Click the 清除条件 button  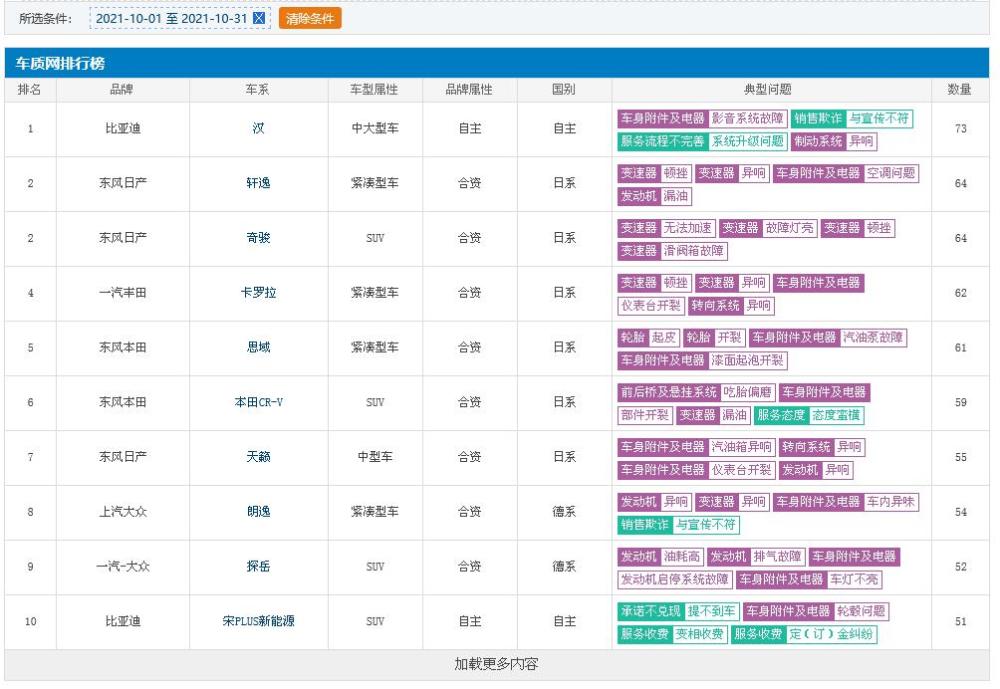coord(310,19)
